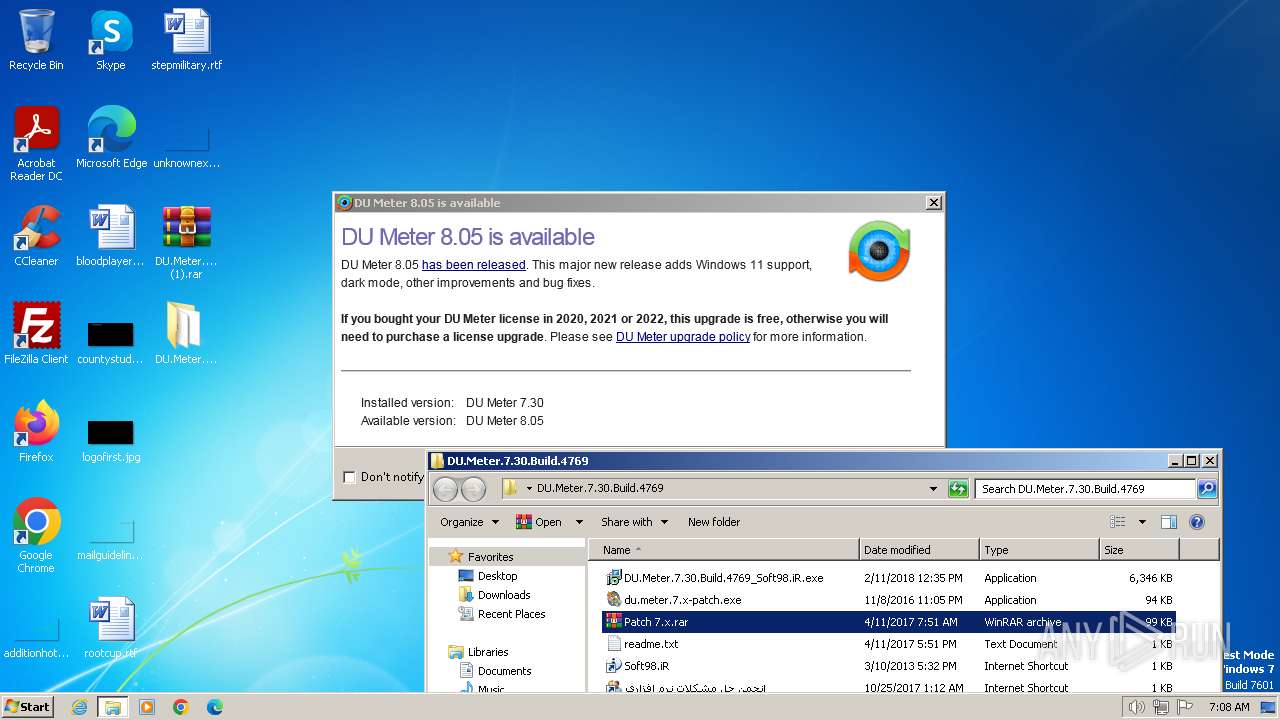Image resolution: width=1280 pixels, height=720 pixels.
Task: Select the DU.Meter (1).rar archive icon
Action: [186, 243]
